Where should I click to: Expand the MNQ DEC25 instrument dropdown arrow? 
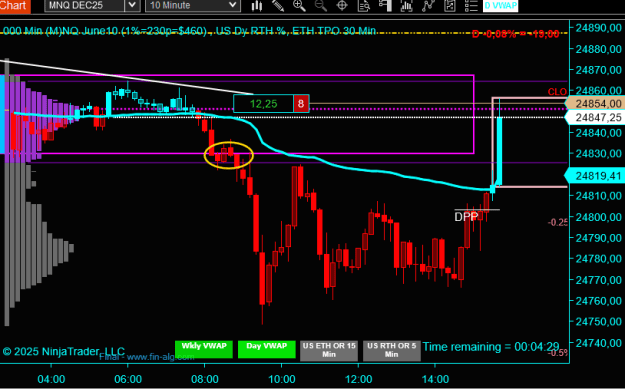(x=132, y=5)
